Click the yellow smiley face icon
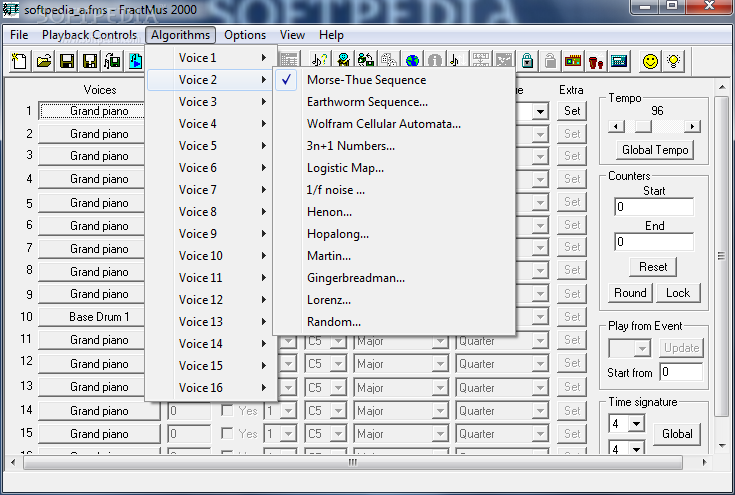This screenshot has width=735, height=495. (650, 61)
